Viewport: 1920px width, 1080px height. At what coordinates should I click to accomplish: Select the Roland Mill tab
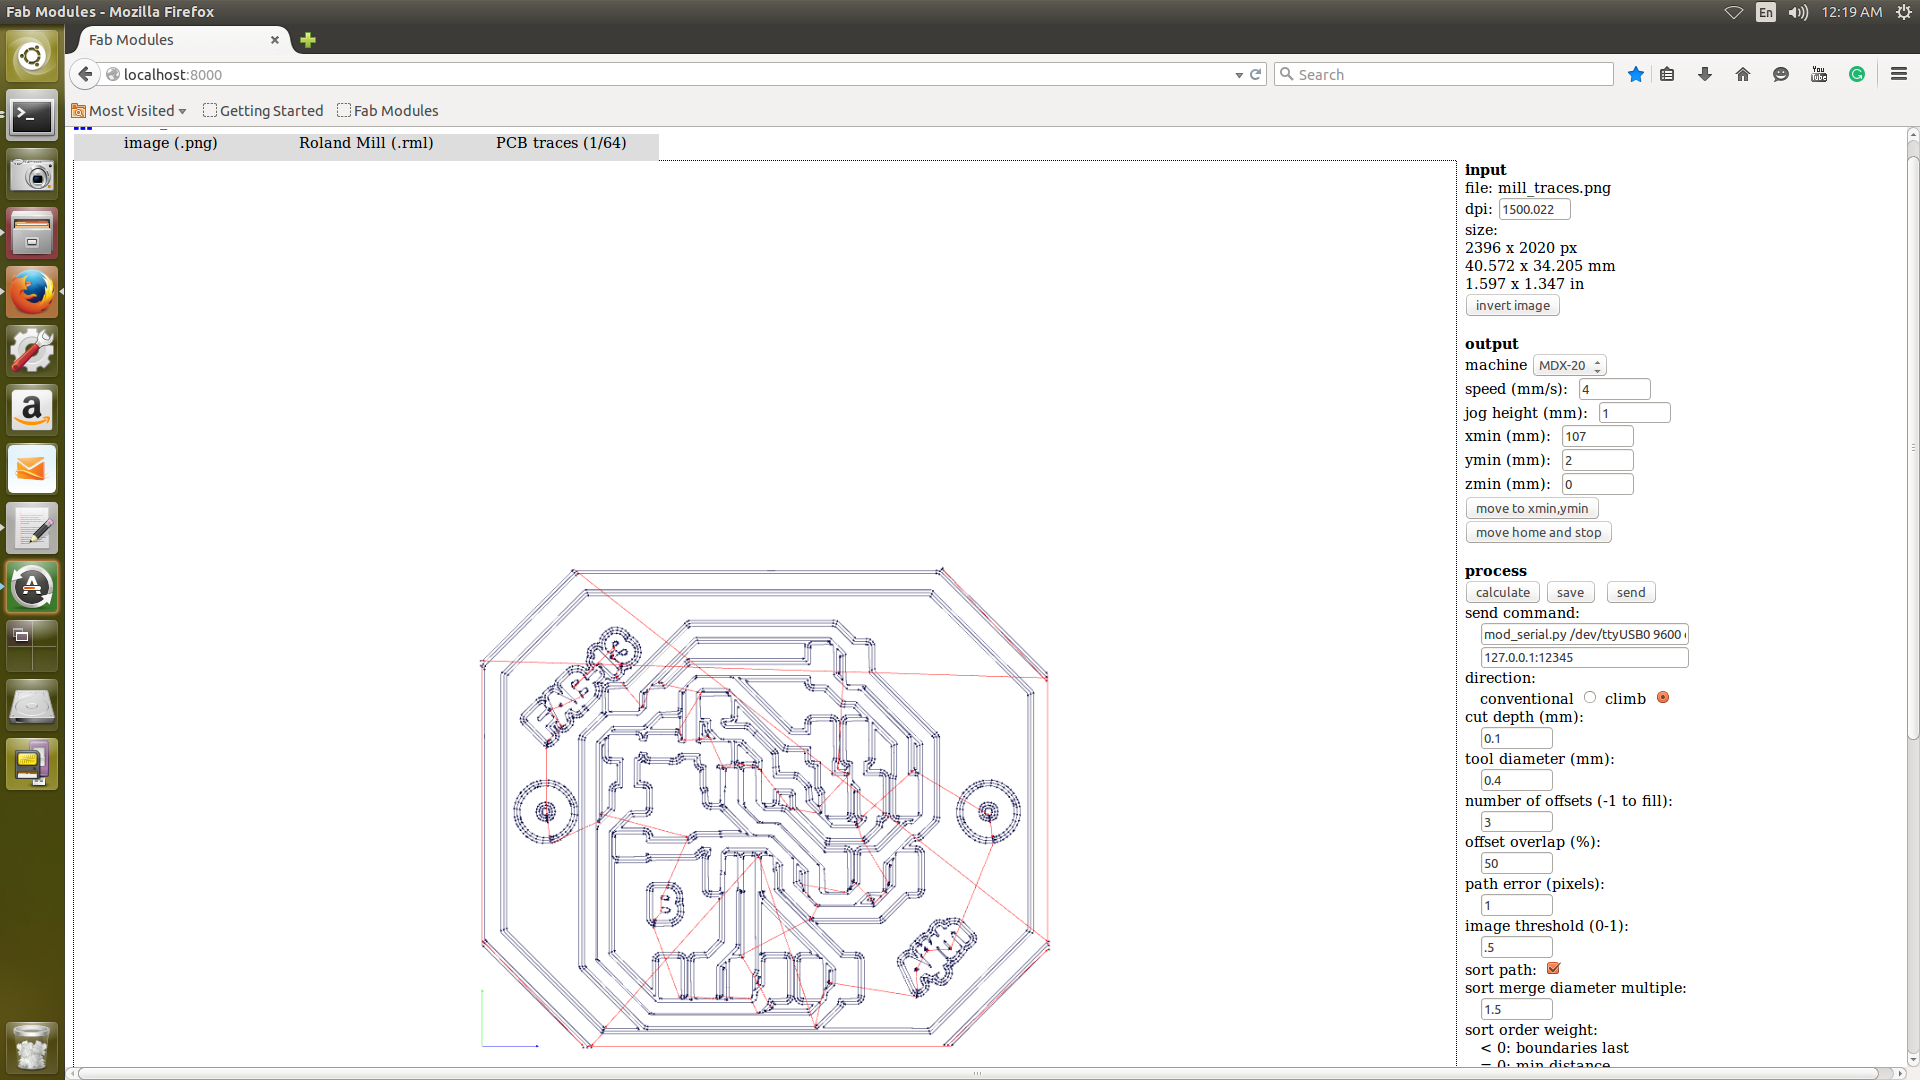tap(365, 142)
